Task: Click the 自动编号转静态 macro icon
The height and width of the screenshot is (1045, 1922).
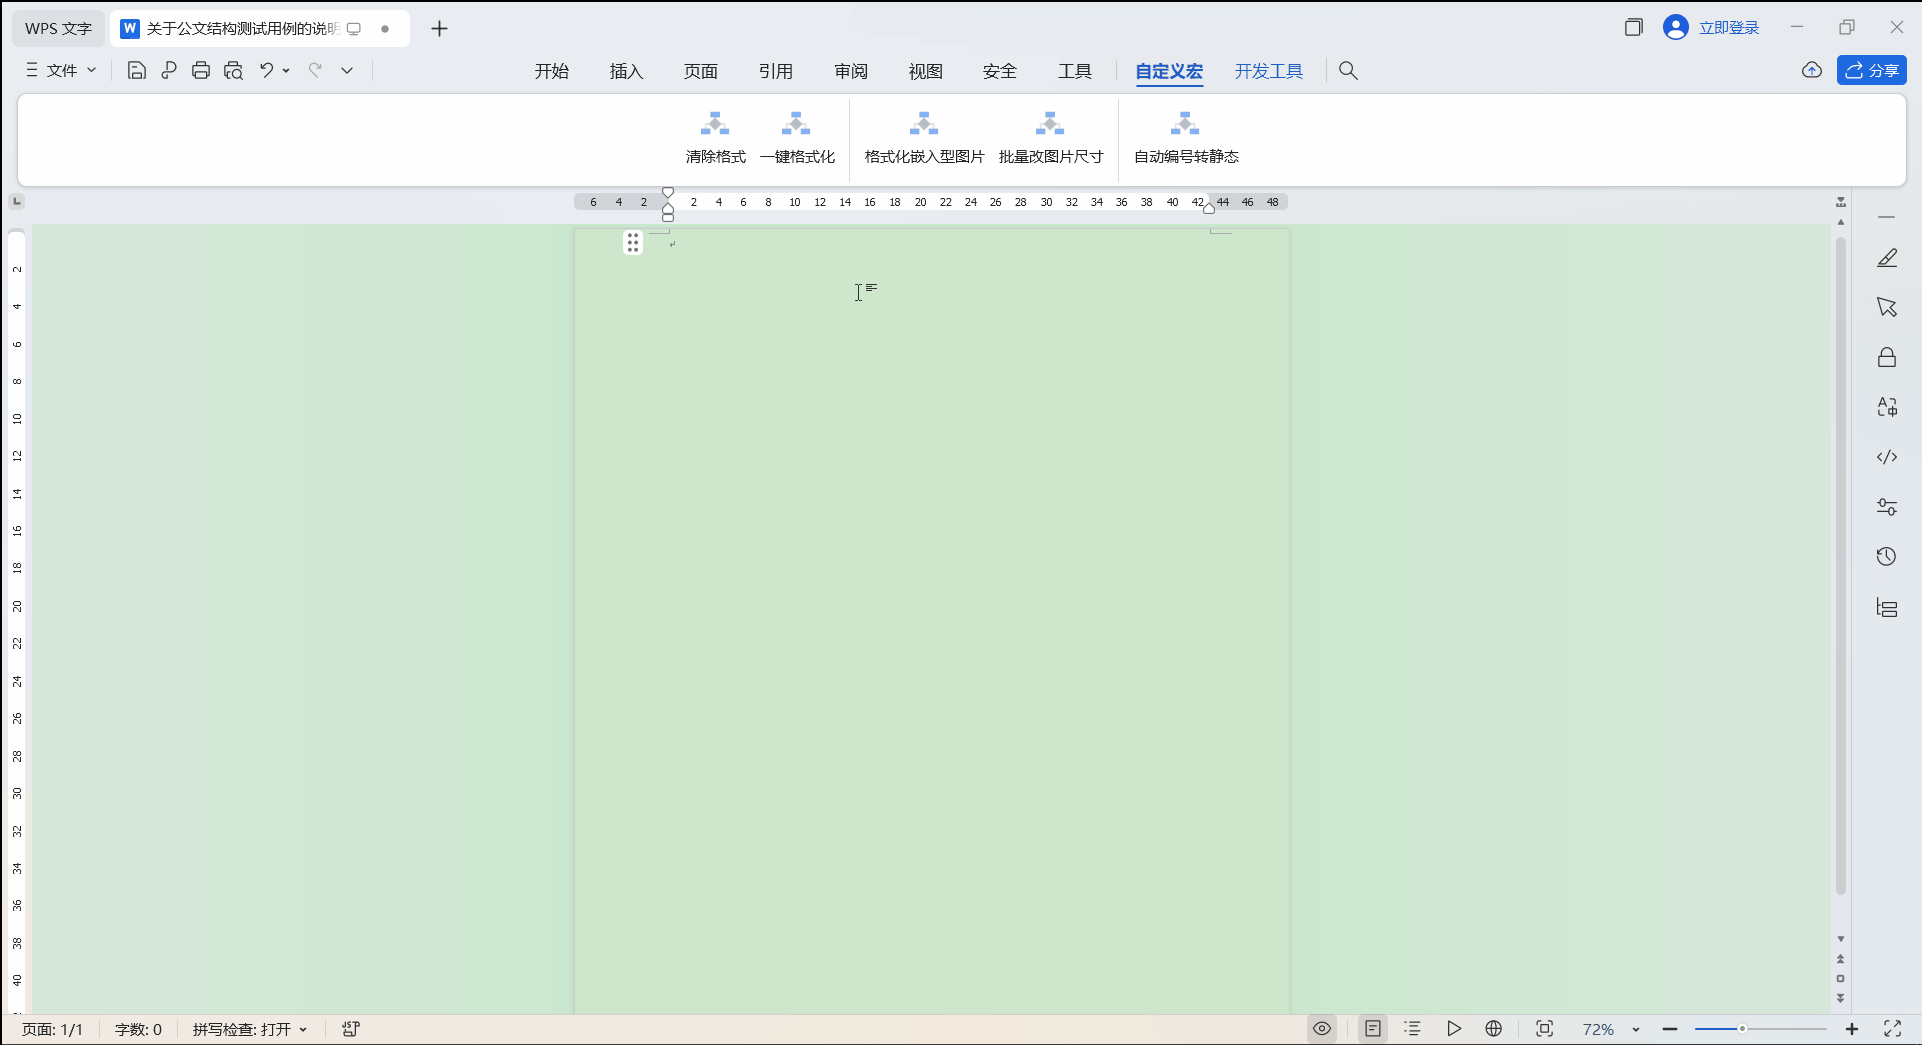Action: click(1185, 125)
